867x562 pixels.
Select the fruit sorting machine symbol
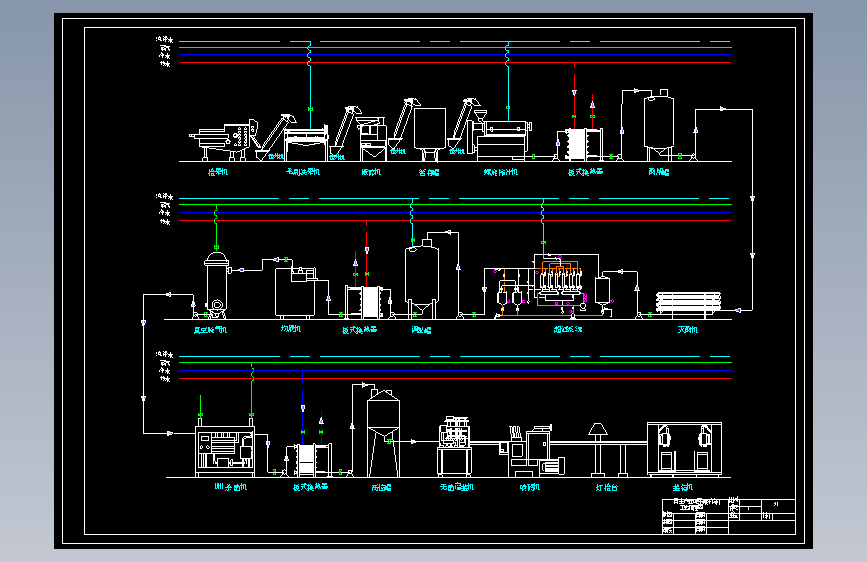click(224, 140)
